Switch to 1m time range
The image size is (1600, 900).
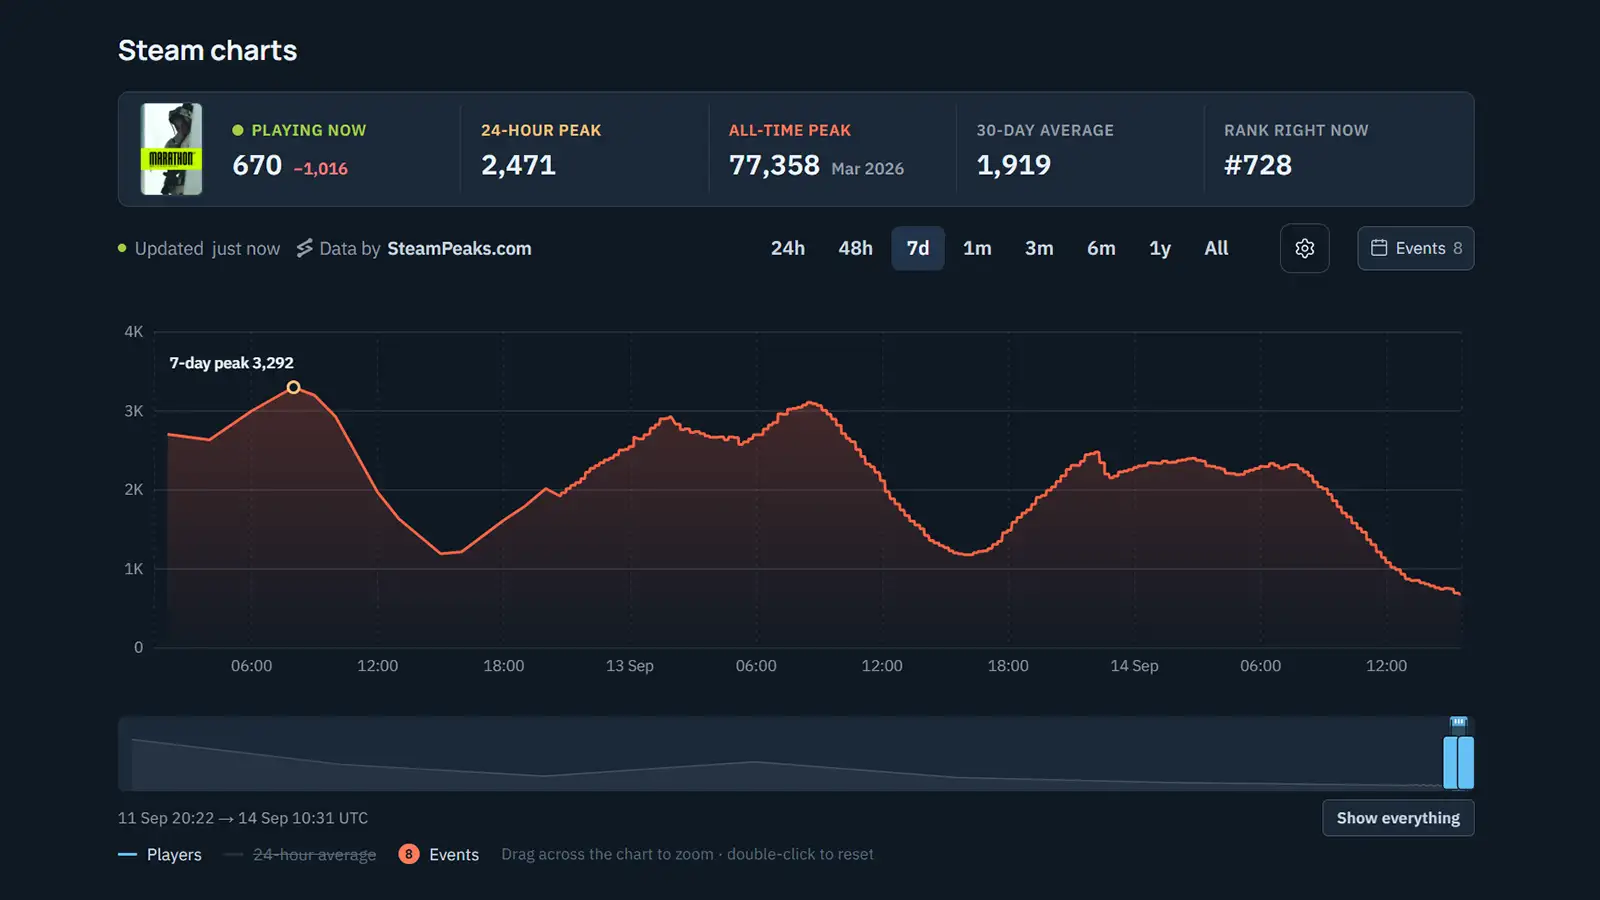point(977,248)
